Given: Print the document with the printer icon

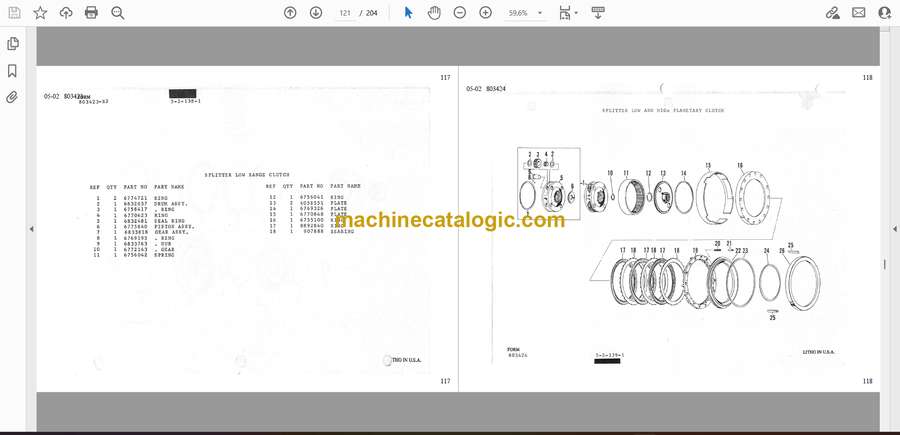Looking at the screenshot, I should 91,13.
